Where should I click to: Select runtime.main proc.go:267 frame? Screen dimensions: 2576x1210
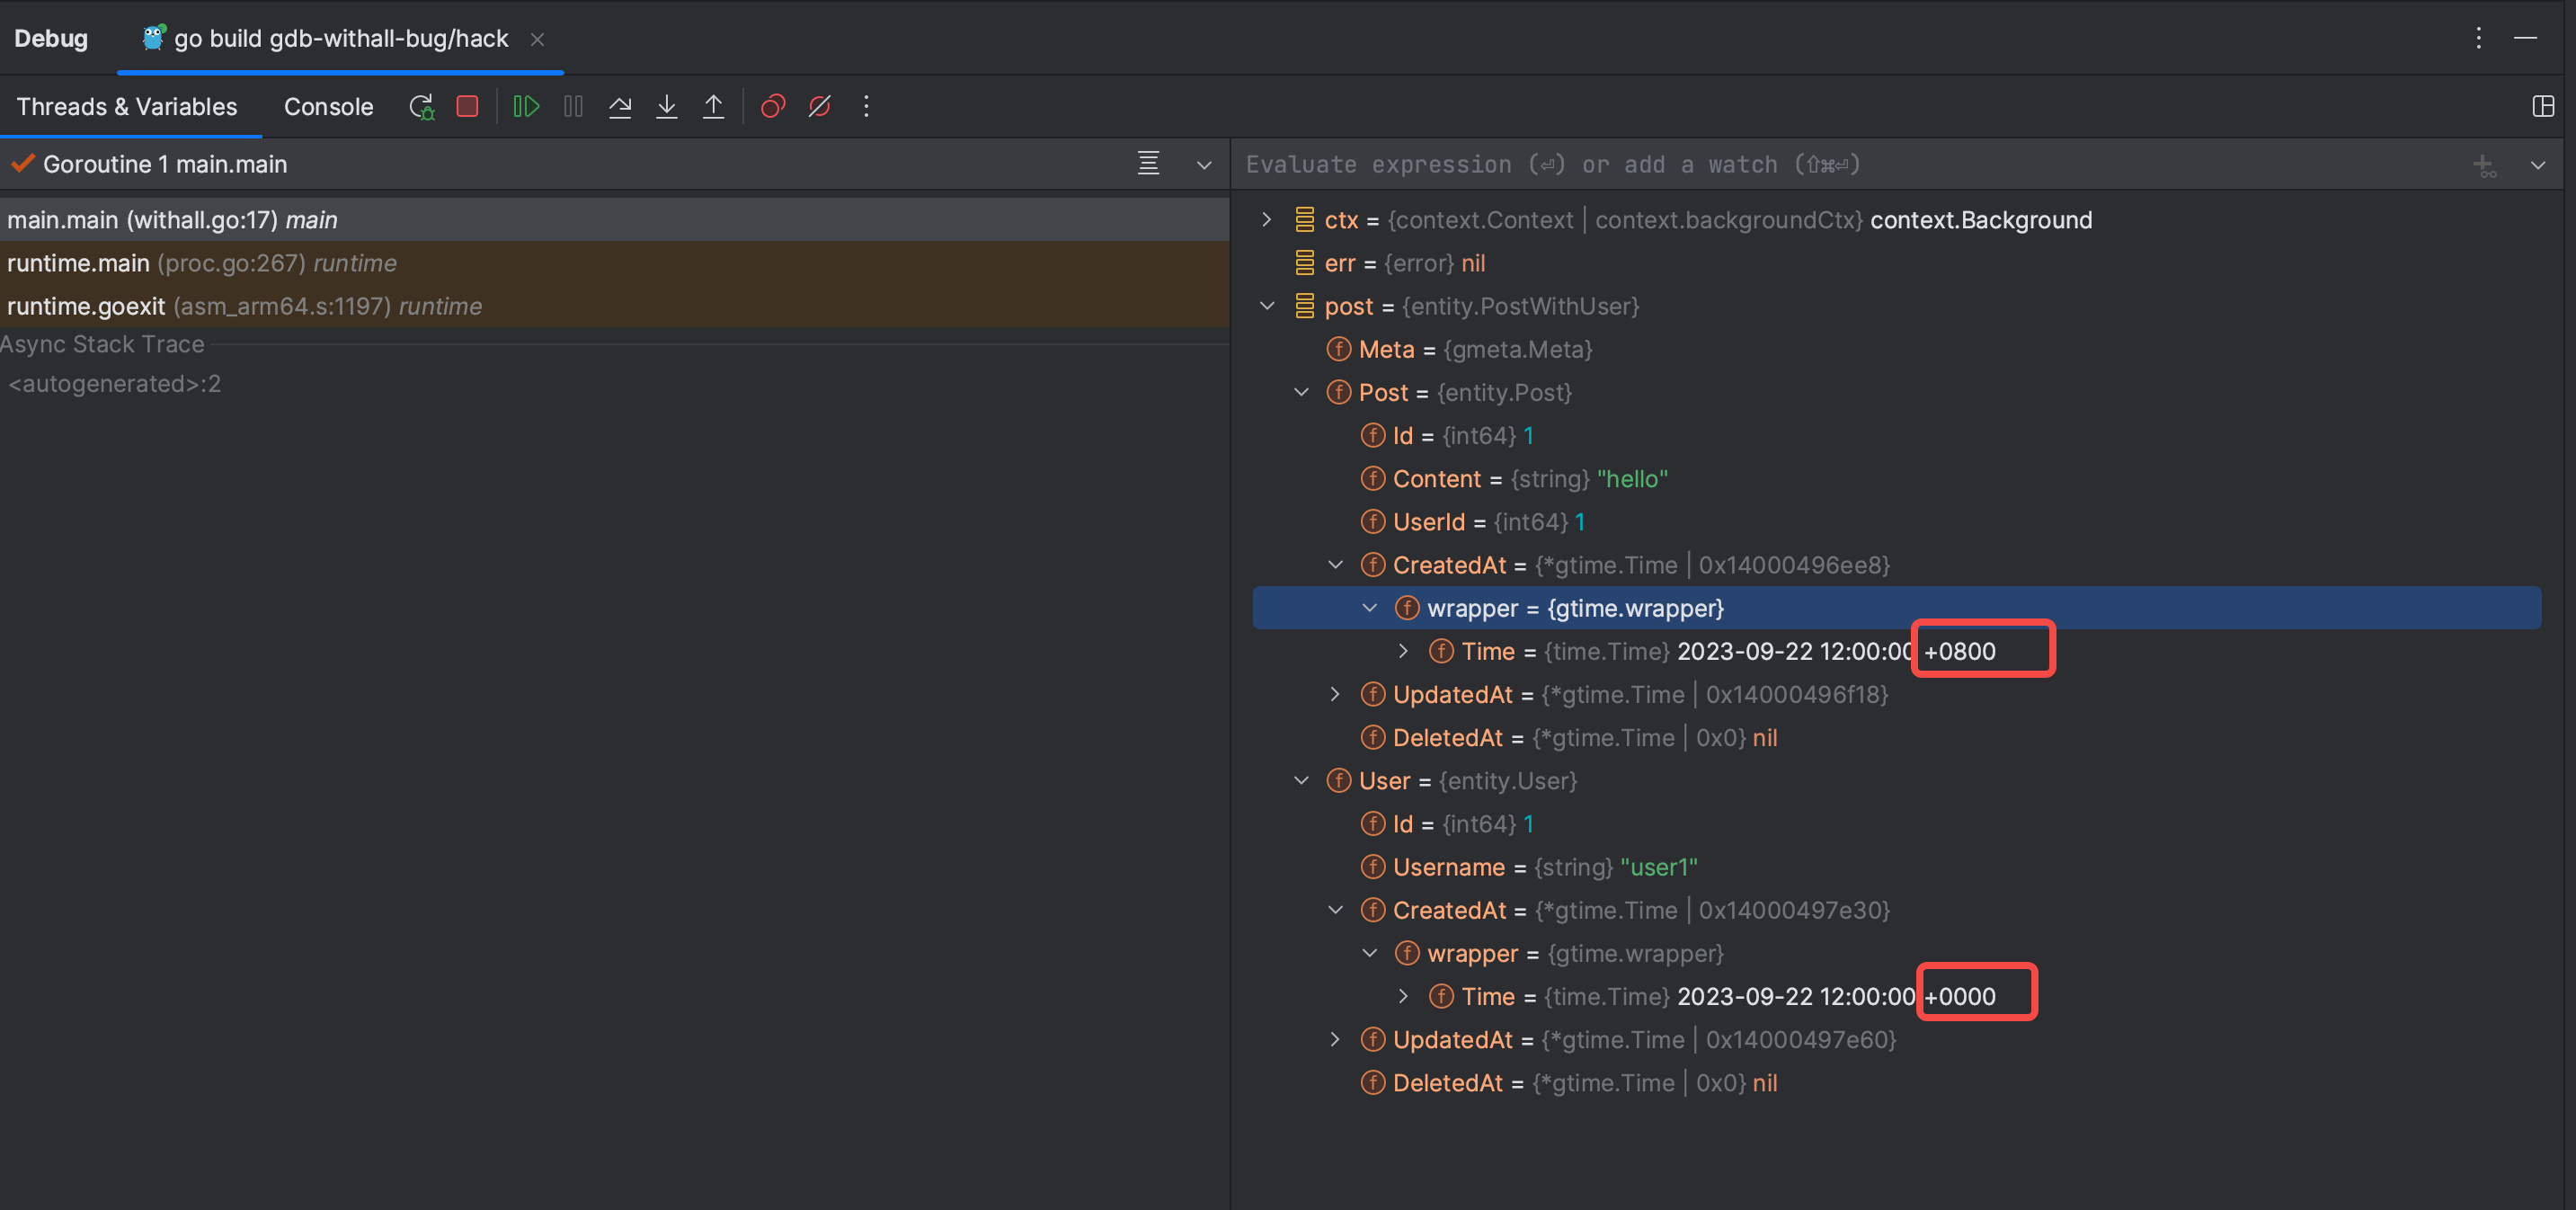point(614,262)
